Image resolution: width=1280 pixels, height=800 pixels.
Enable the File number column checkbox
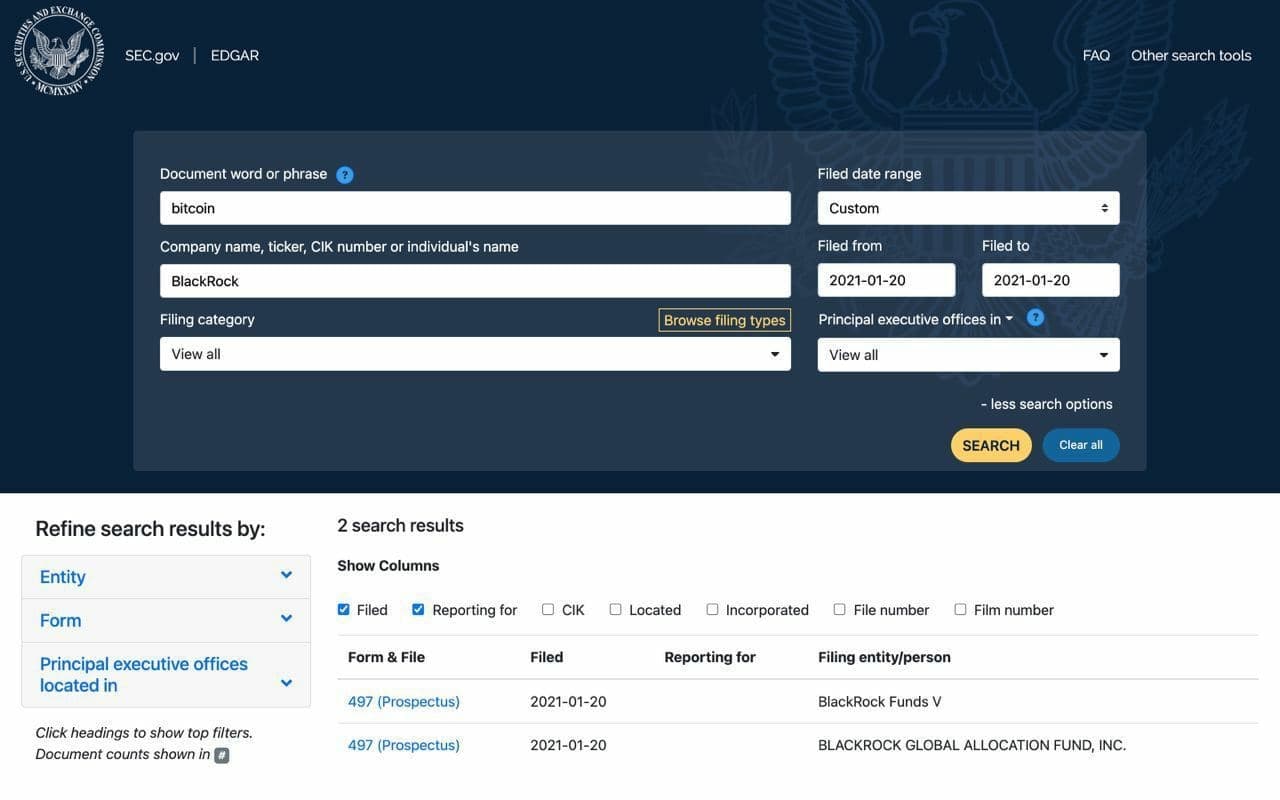pyautogui.click(x=840, y=610)
